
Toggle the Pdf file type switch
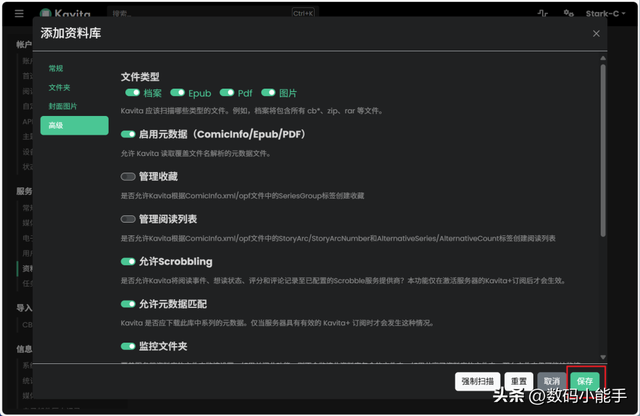[227, 93]
